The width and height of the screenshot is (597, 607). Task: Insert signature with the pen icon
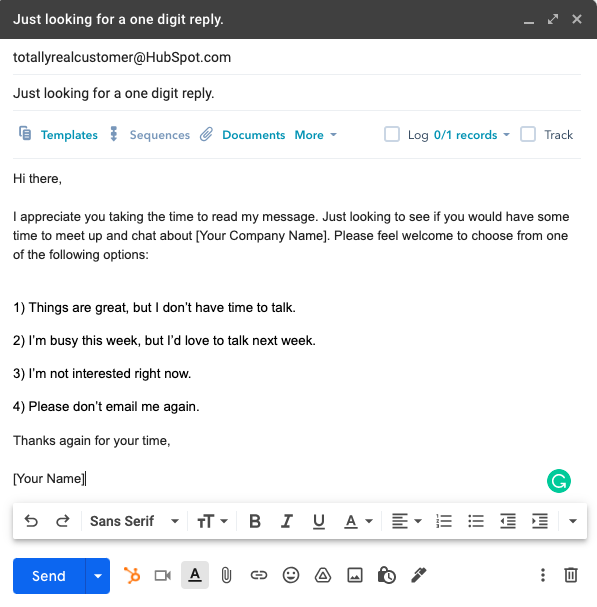[419, 575]
